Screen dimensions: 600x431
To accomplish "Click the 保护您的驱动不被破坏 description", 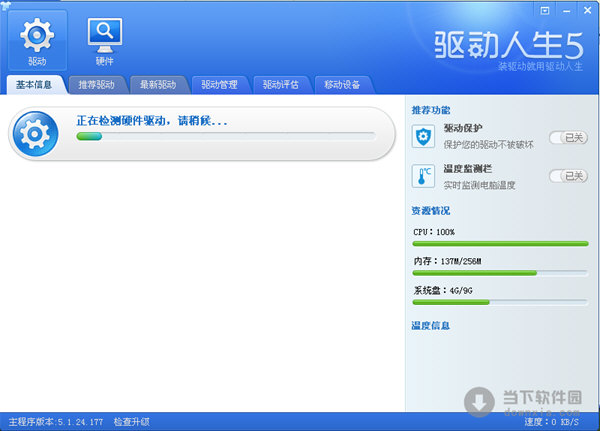I will (489, 145).
